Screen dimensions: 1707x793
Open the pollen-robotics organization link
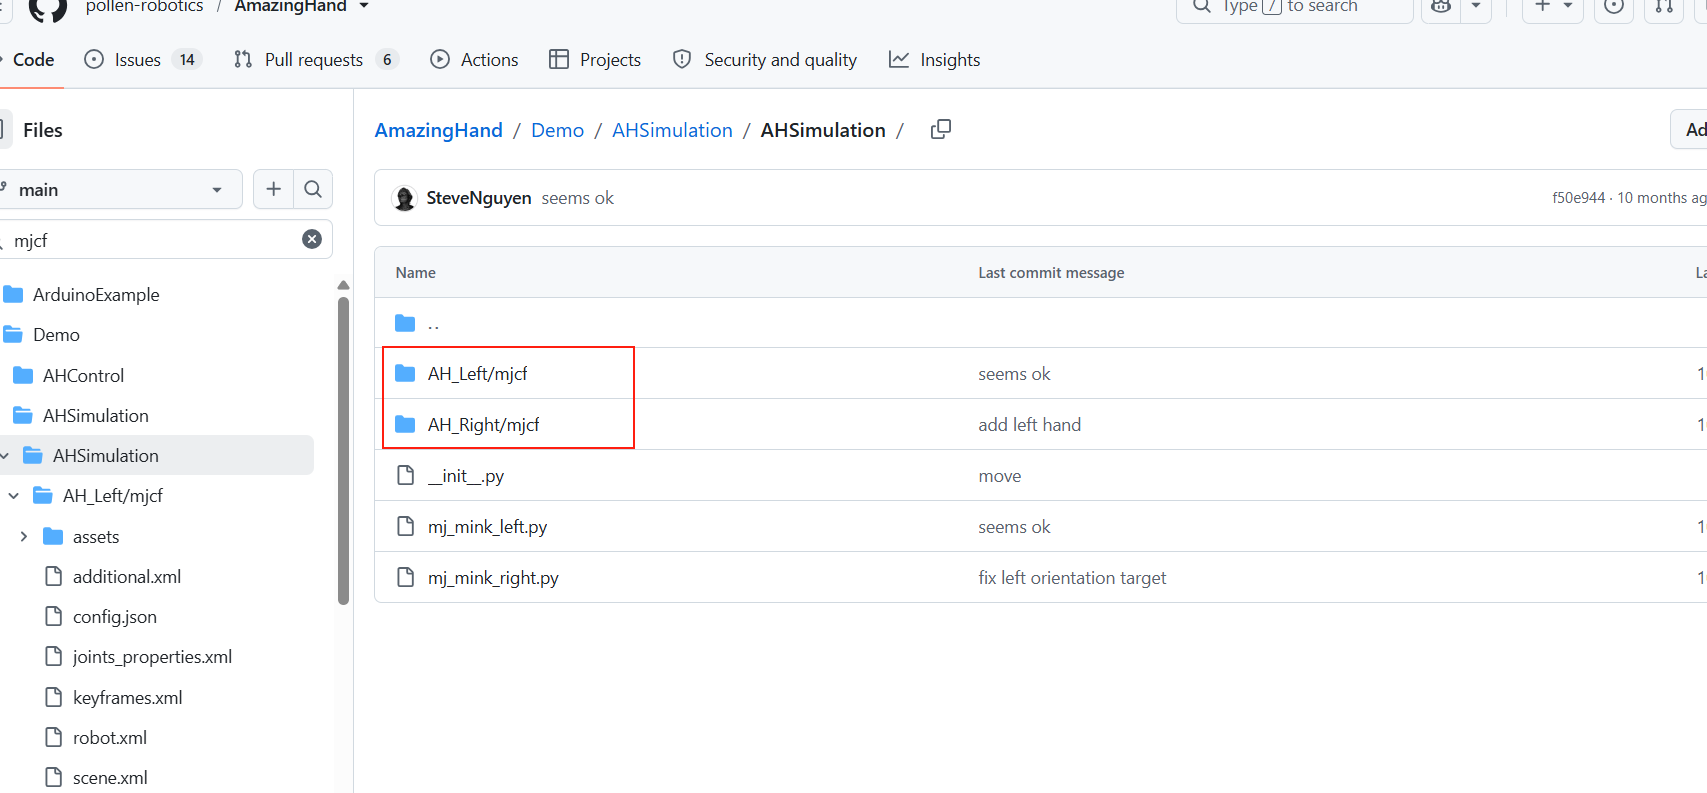[145, 7]
